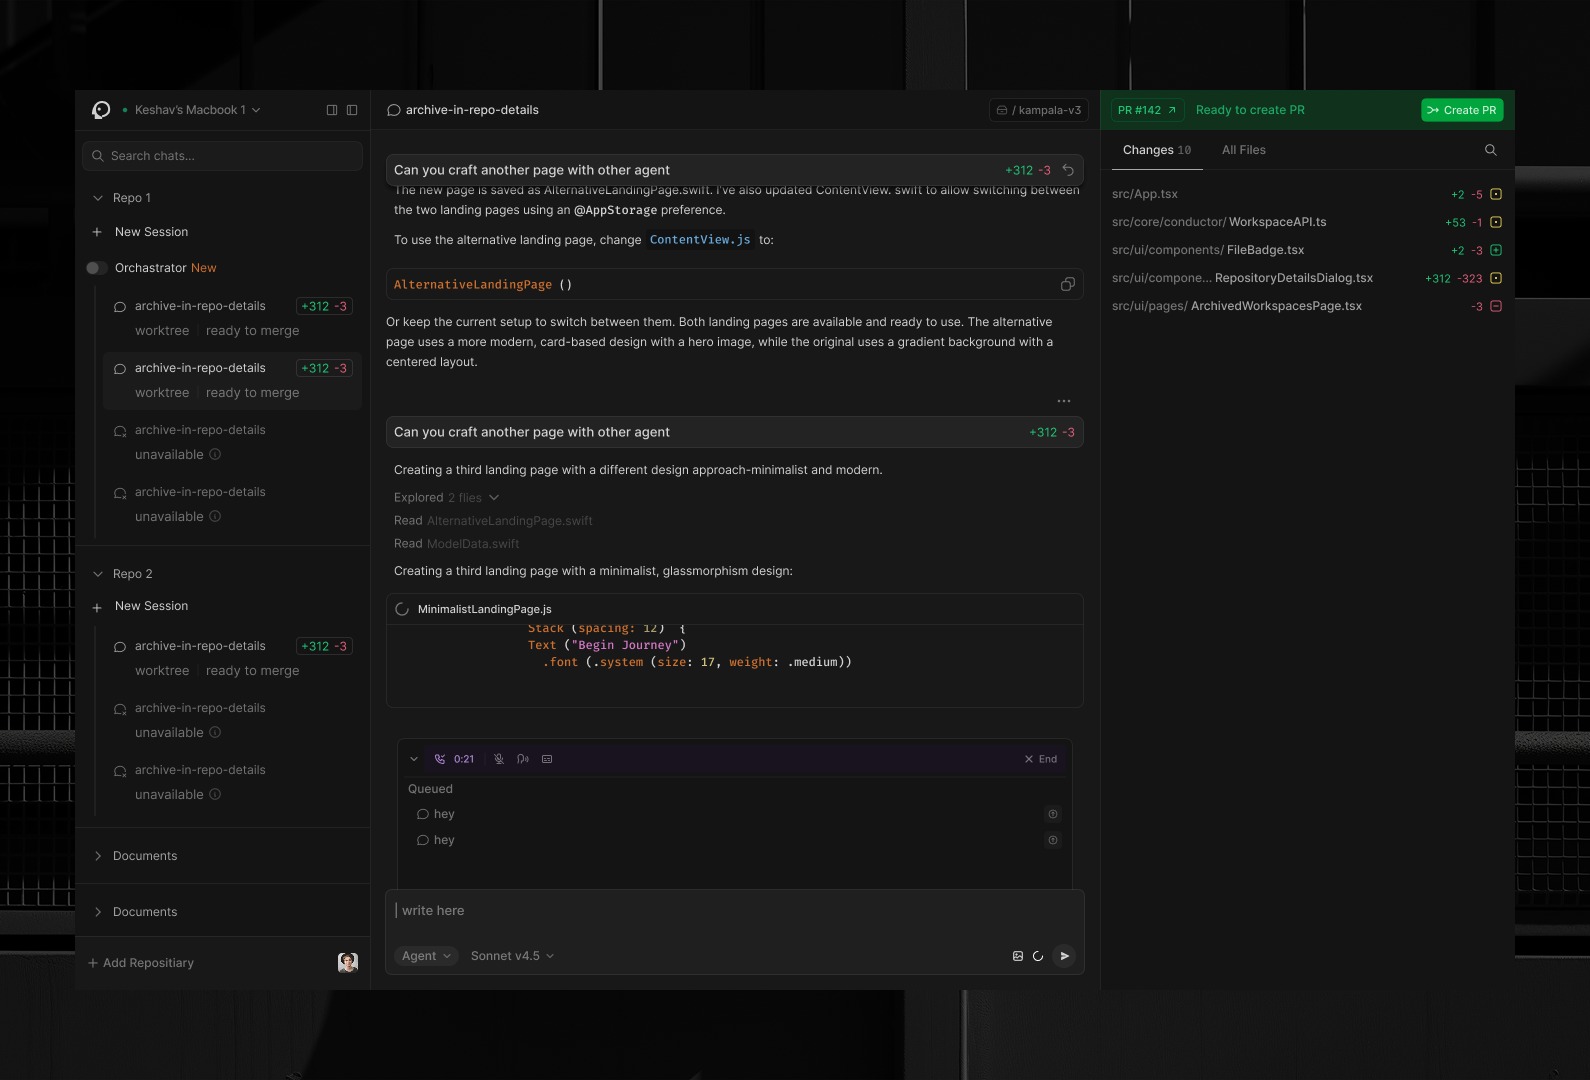The height and width of the screenshot is (1080, 1590).
Task: Click the phone call timer icon
Action: 440,759
